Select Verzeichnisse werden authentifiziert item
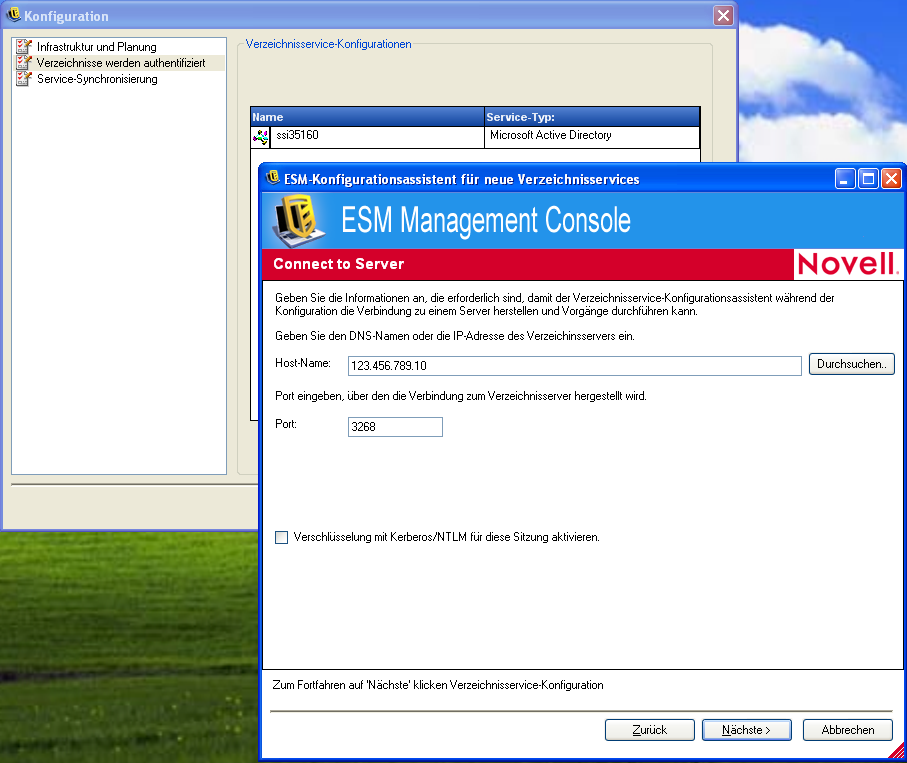 (x=121, y=62)
